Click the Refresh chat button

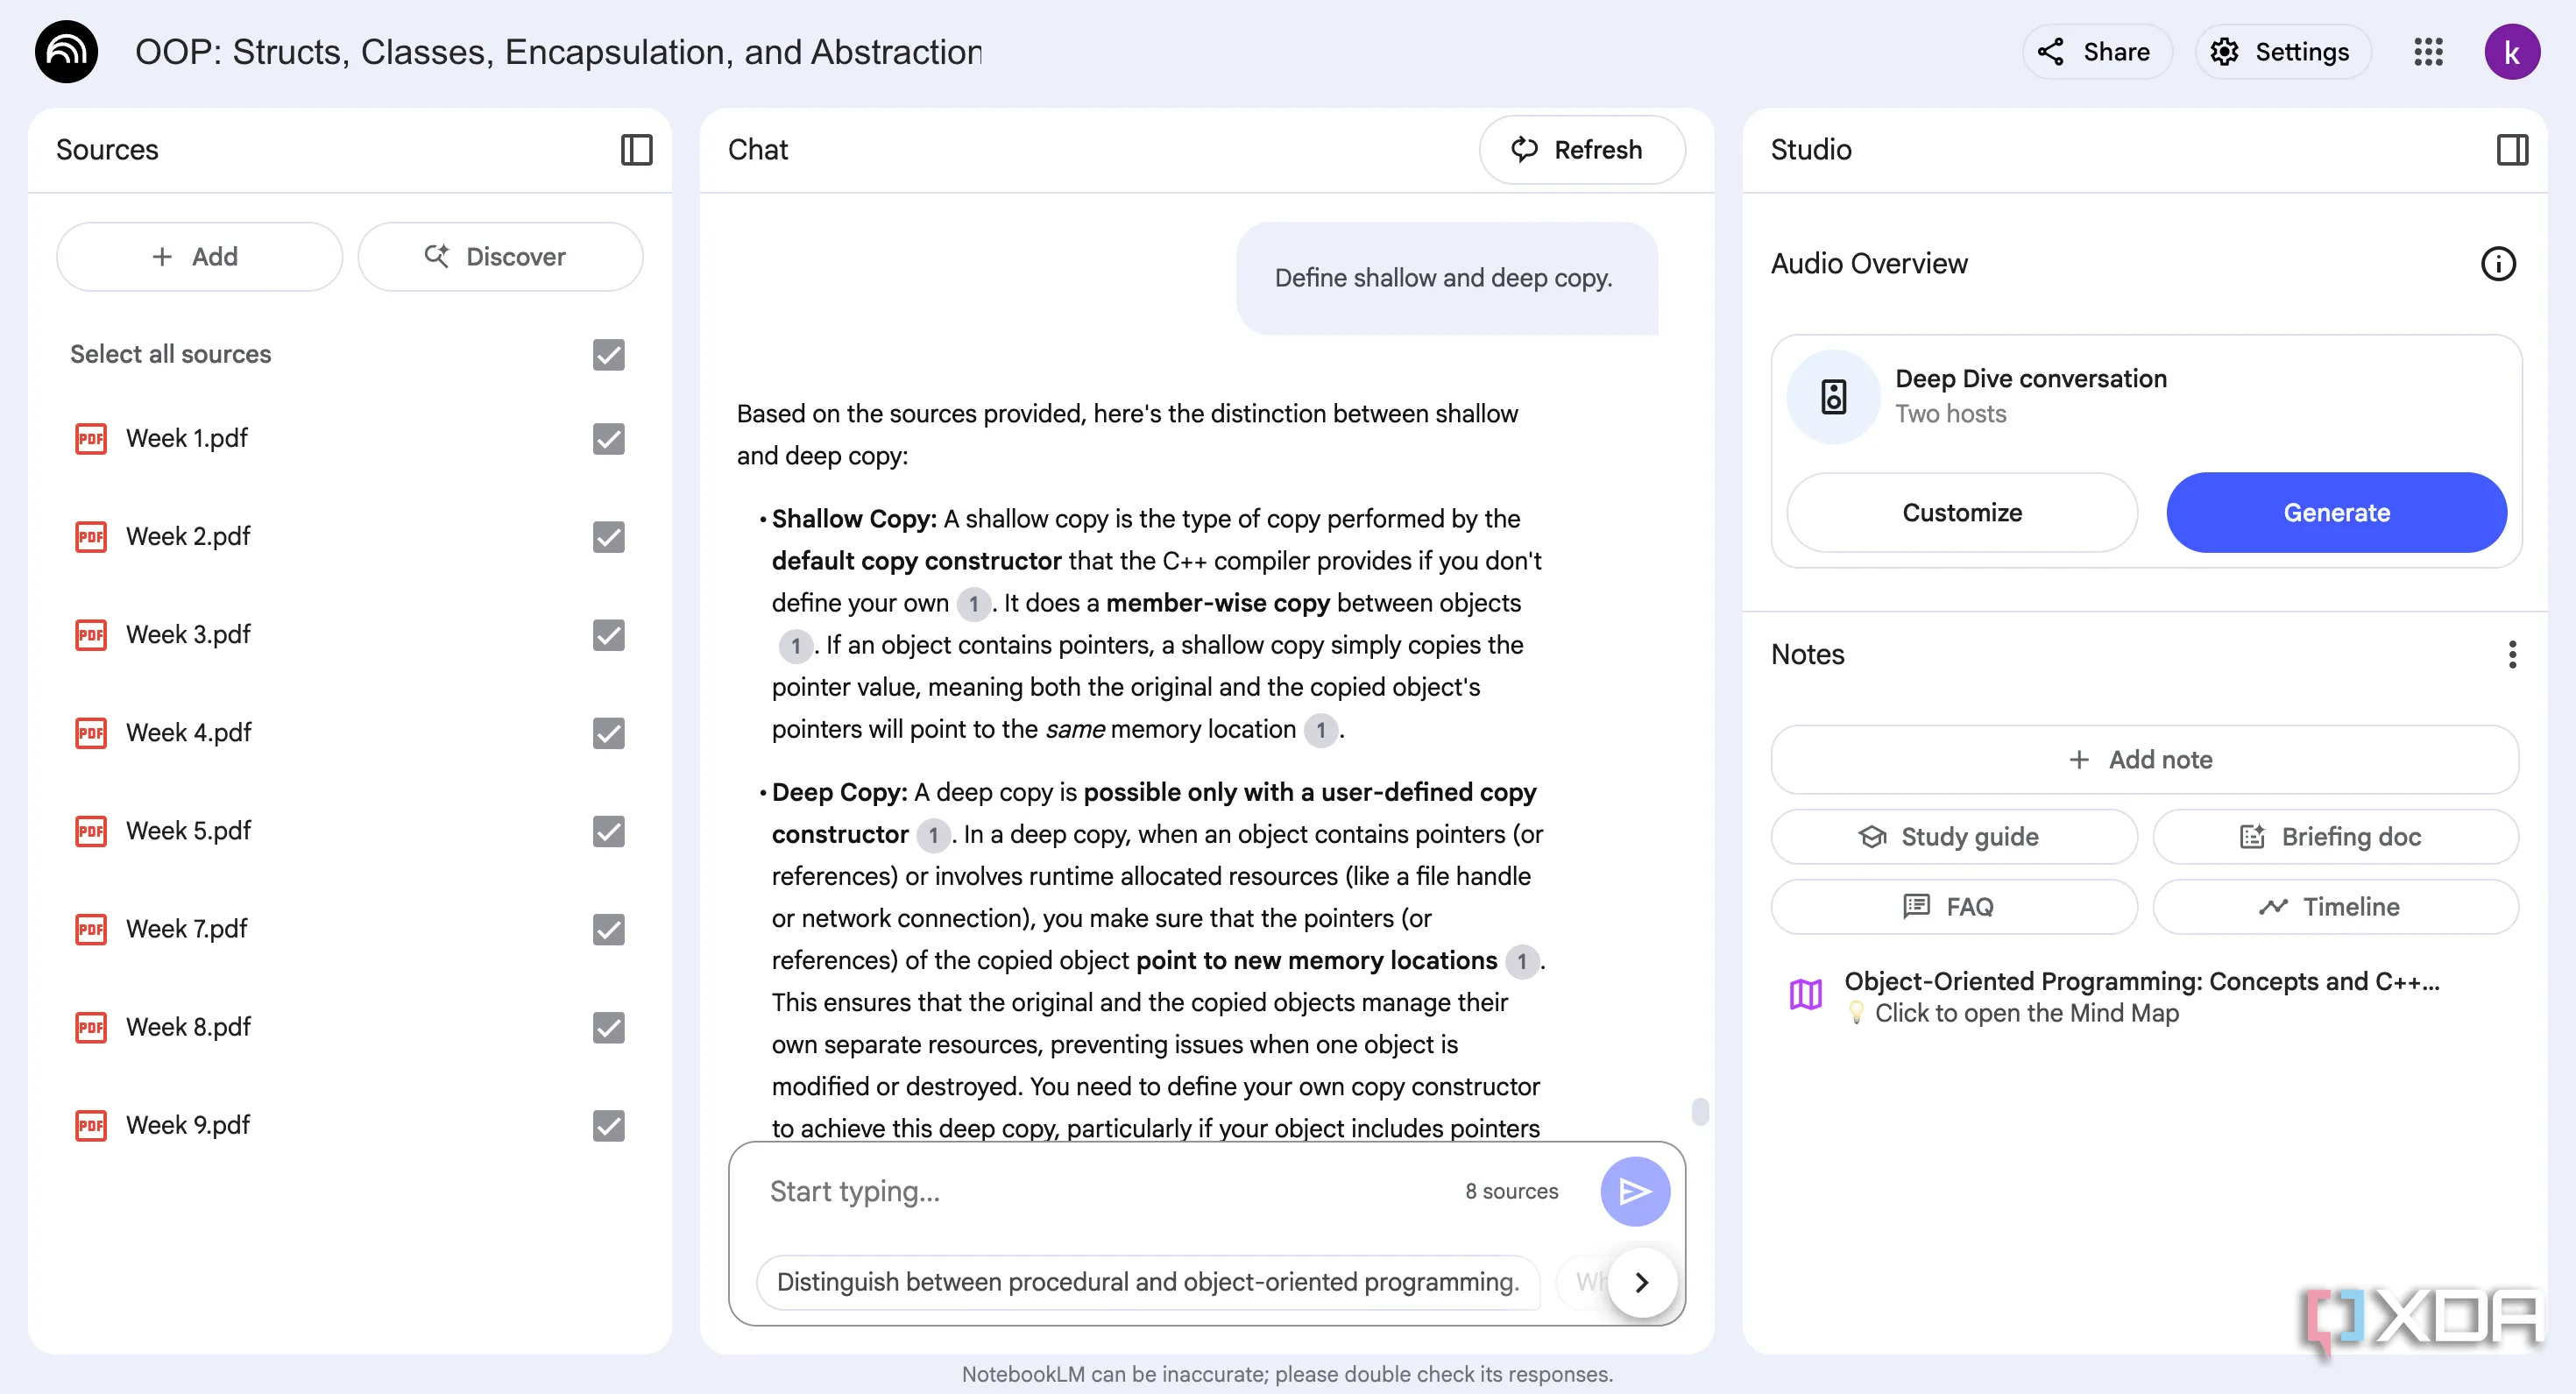point(1581,150)
